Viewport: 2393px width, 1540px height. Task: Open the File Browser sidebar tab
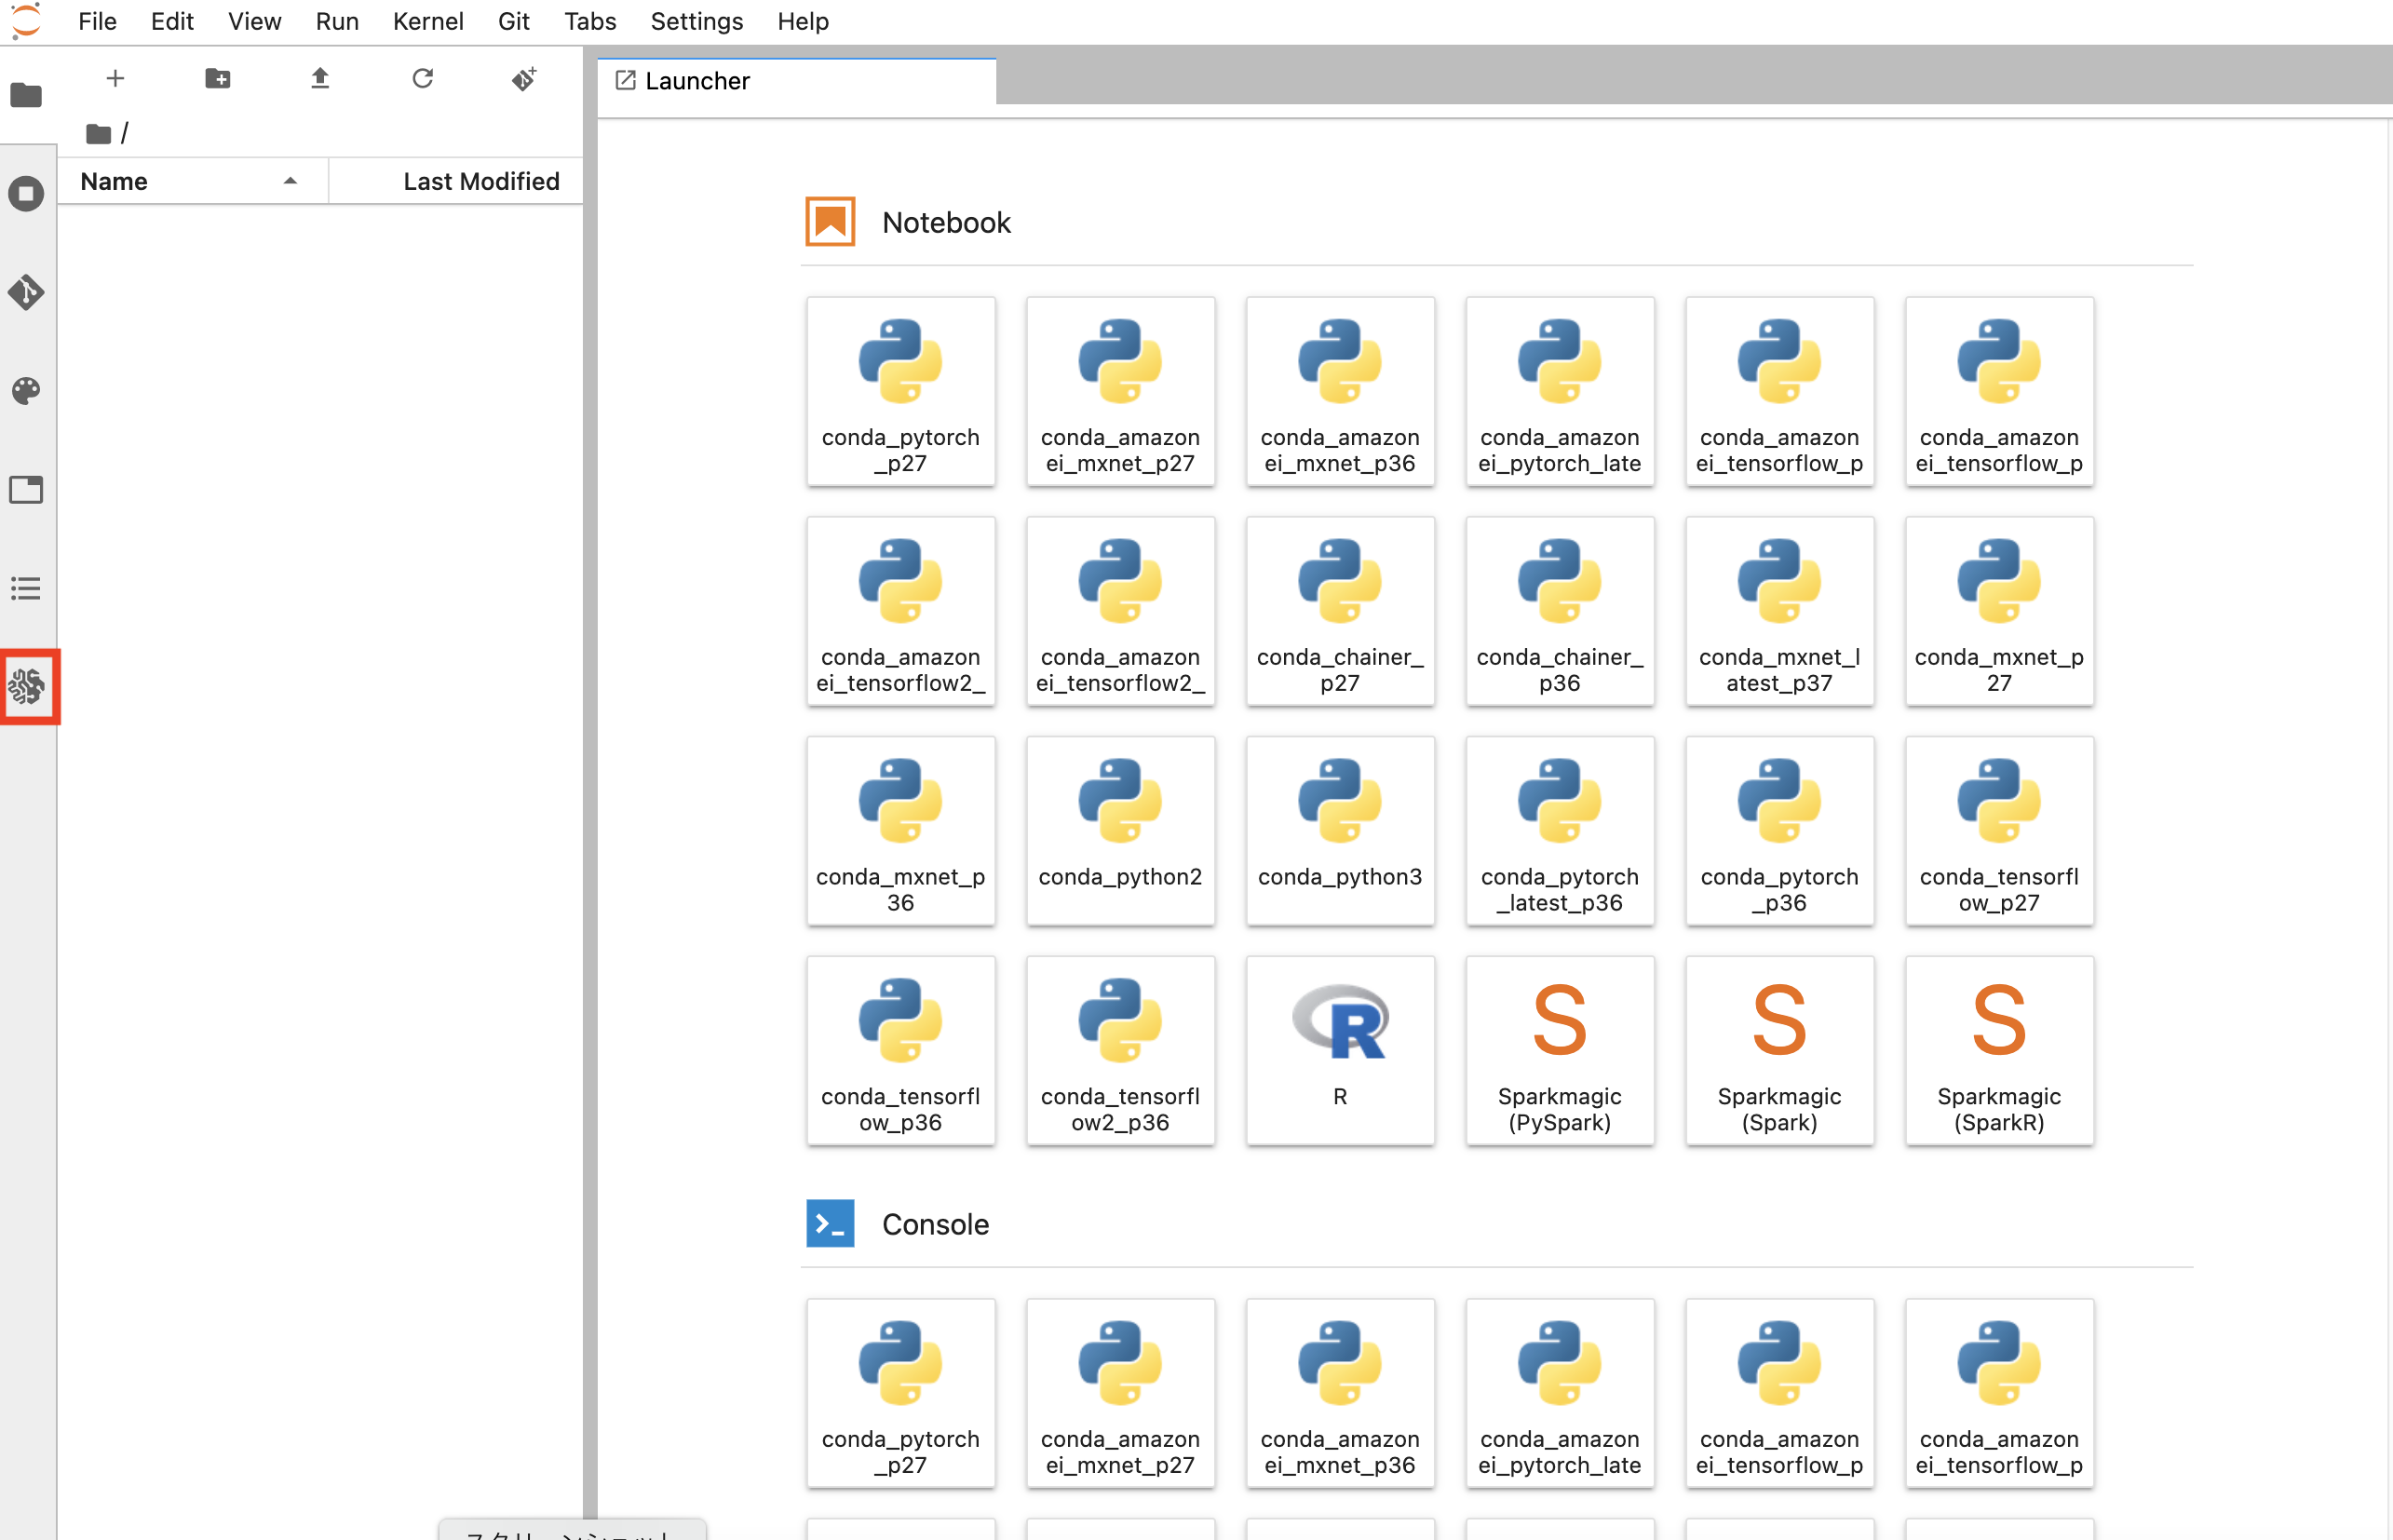(x=26, y=96)
